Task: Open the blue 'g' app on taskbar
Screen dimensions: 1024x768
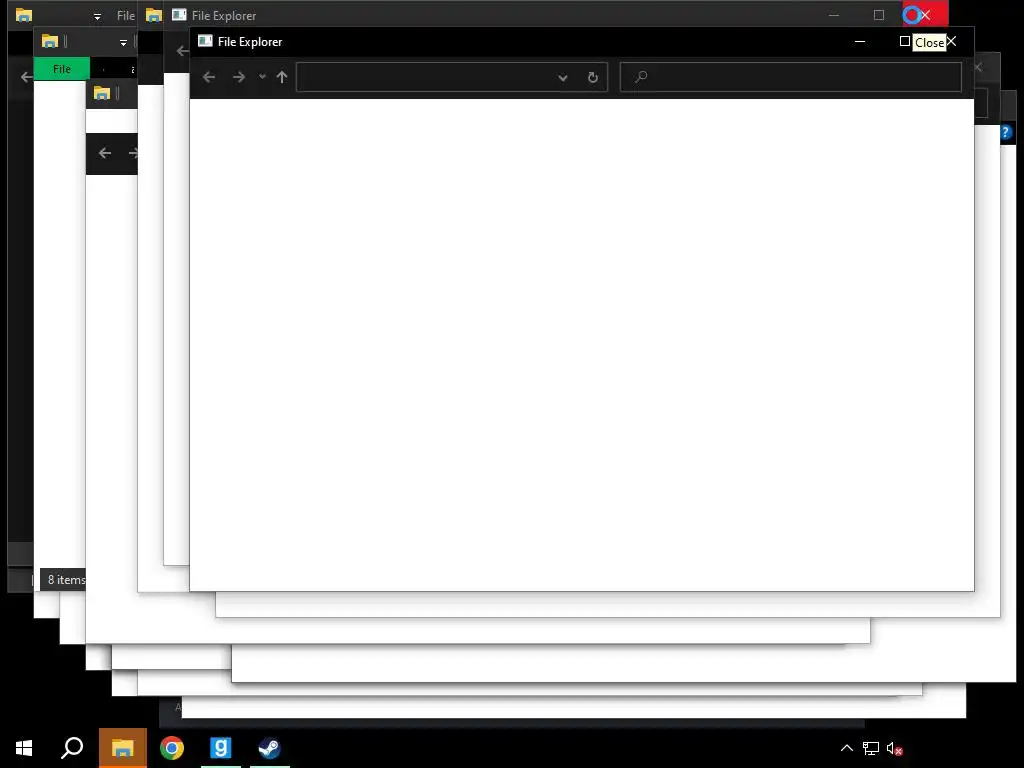Action: (221, 748)
